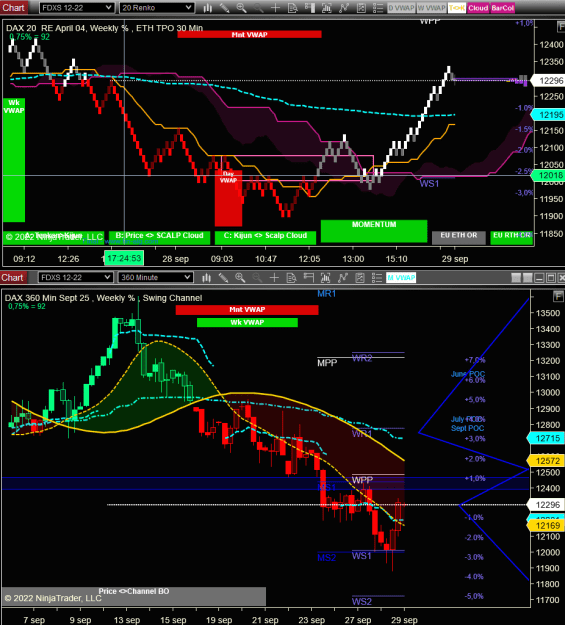Open bar type icon in top chart toolbar
This screenshot has height=625, width=565.
point(207,8)
